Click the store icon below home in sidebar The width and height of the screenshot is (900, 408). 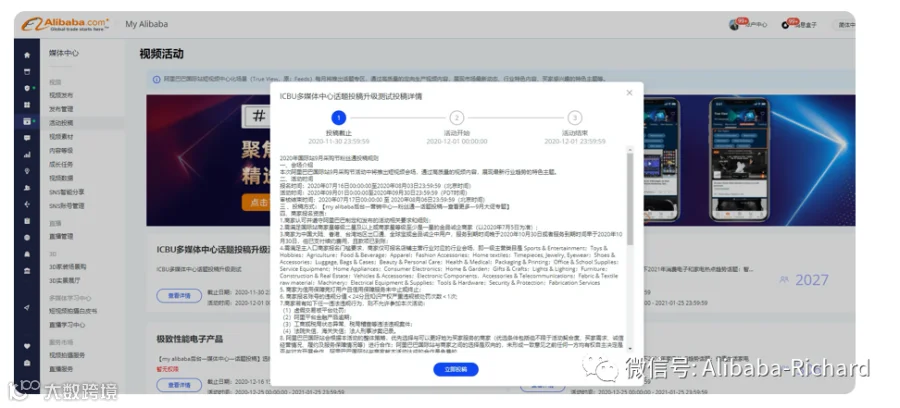27,72
